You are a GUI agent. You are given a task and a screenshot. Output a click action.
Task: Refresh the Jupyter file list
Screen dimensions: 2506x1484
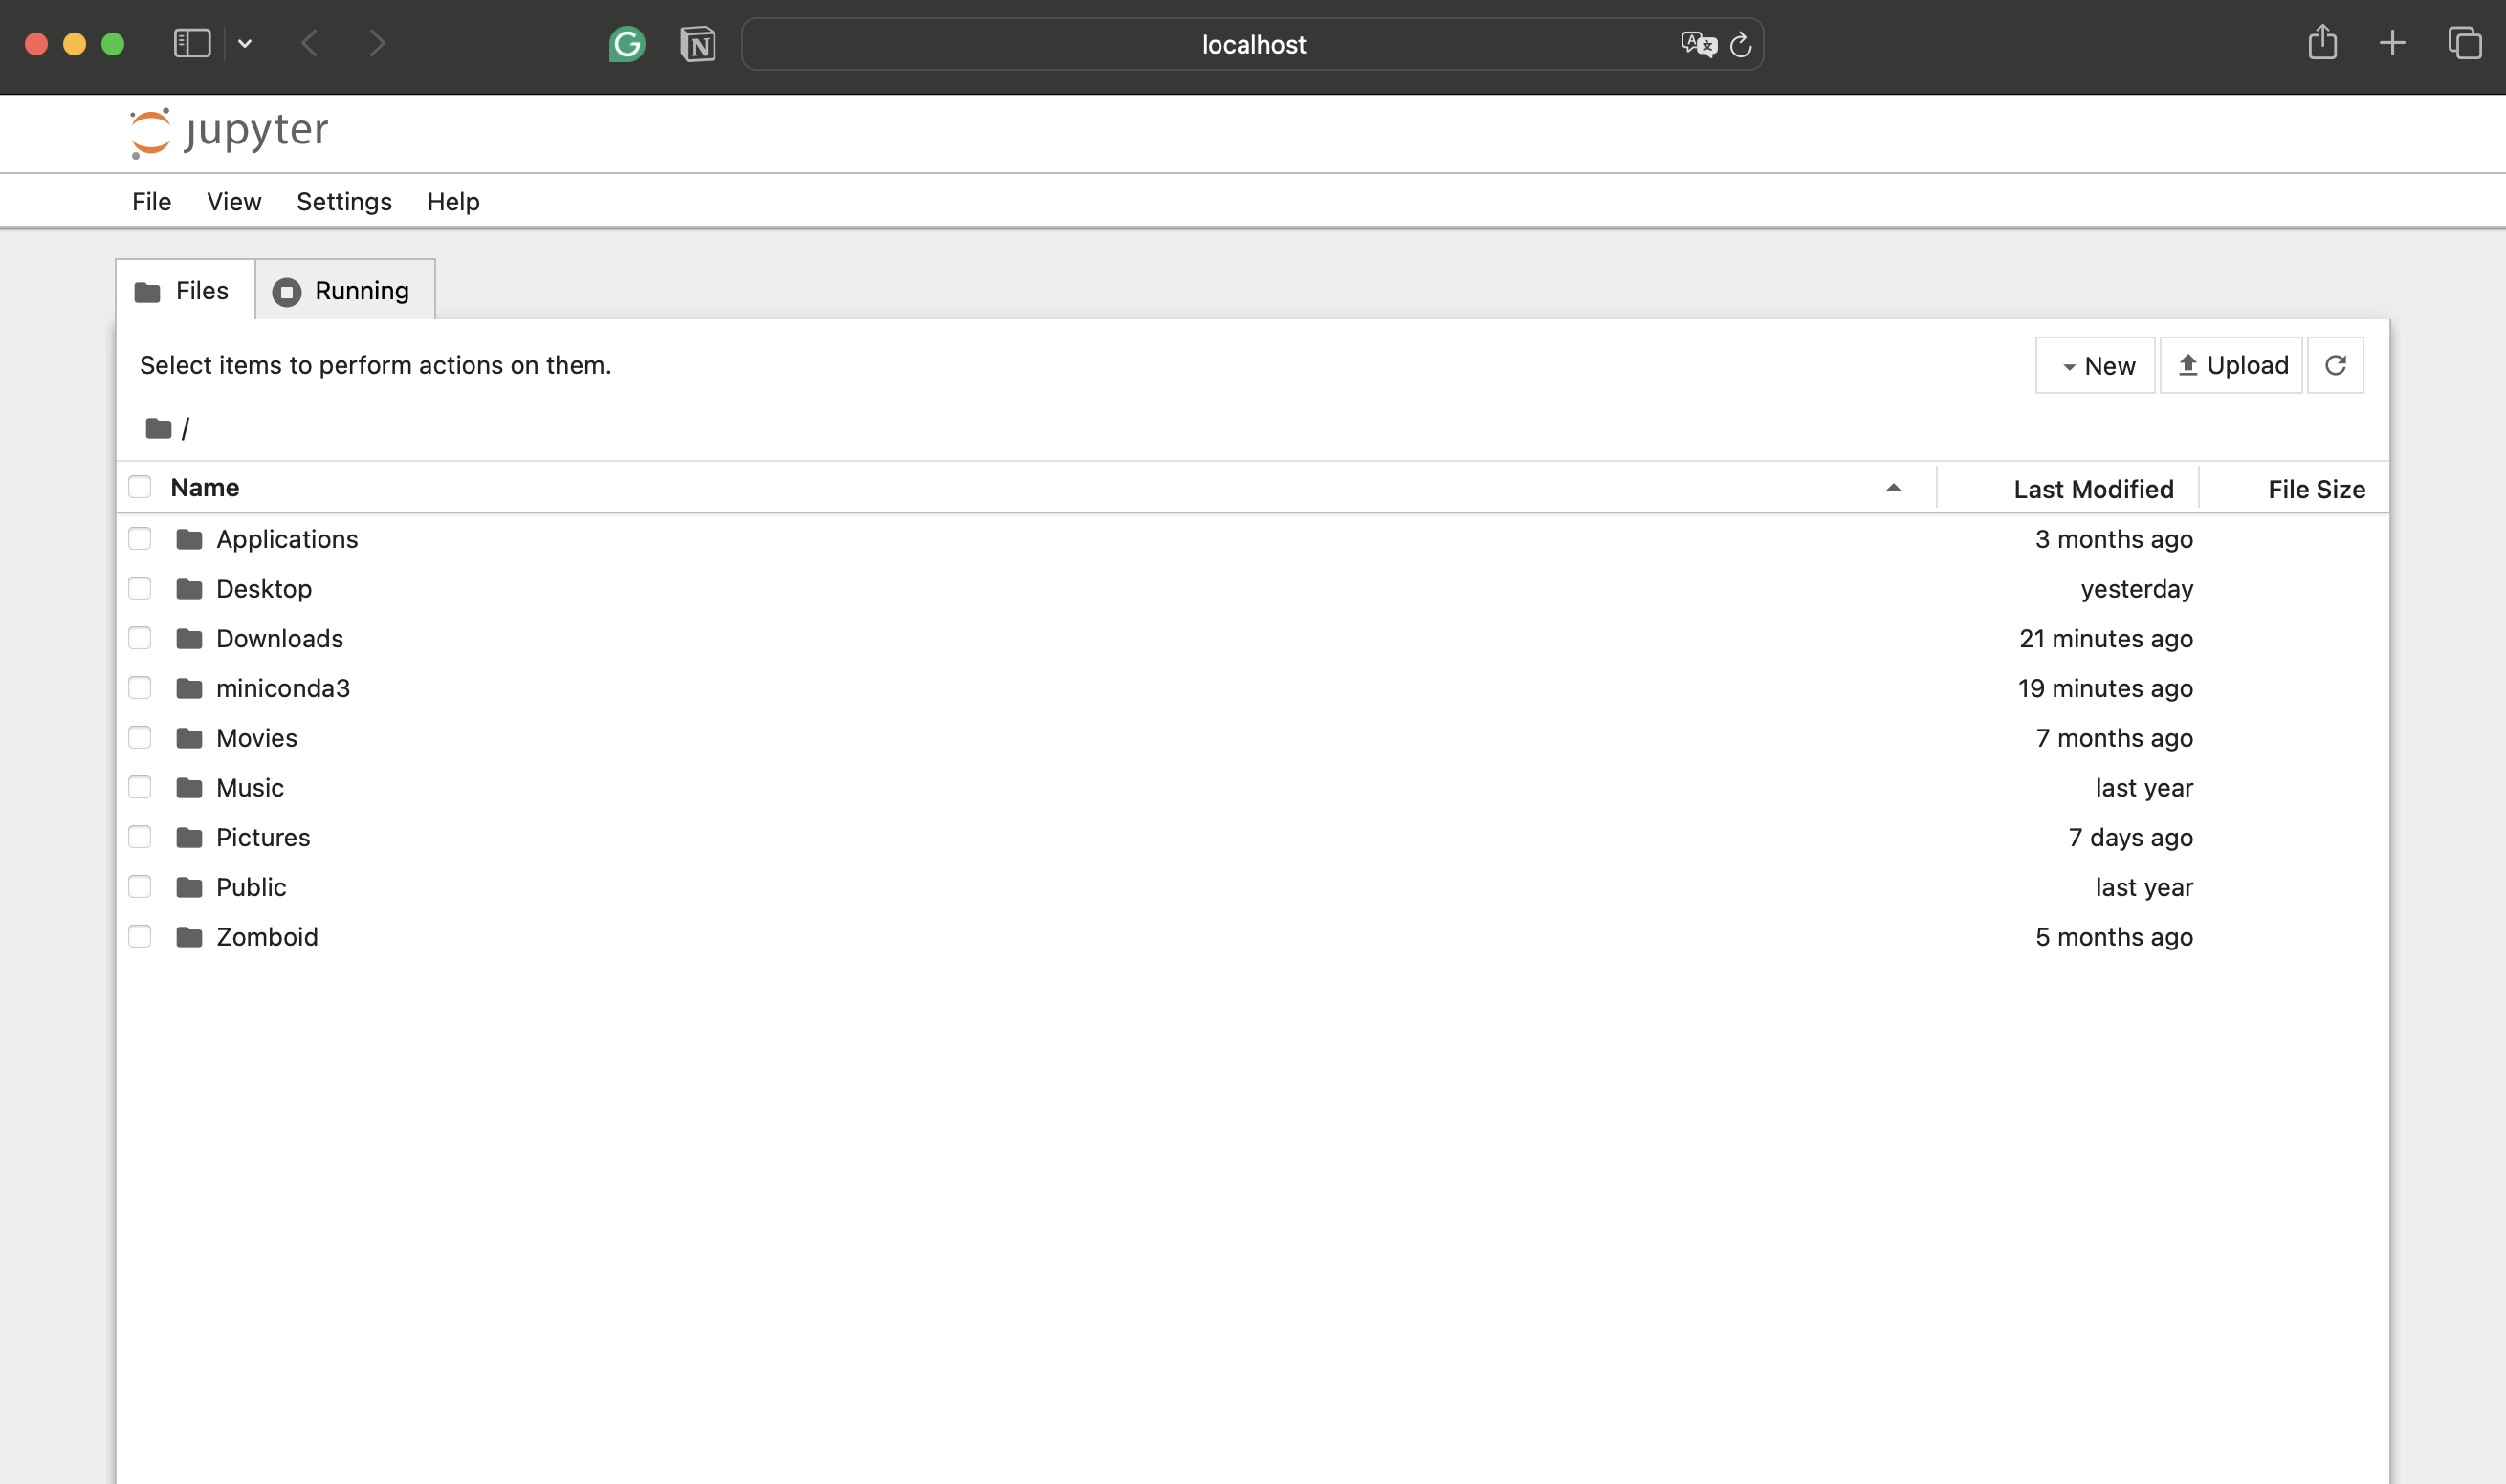(2335, 365)
